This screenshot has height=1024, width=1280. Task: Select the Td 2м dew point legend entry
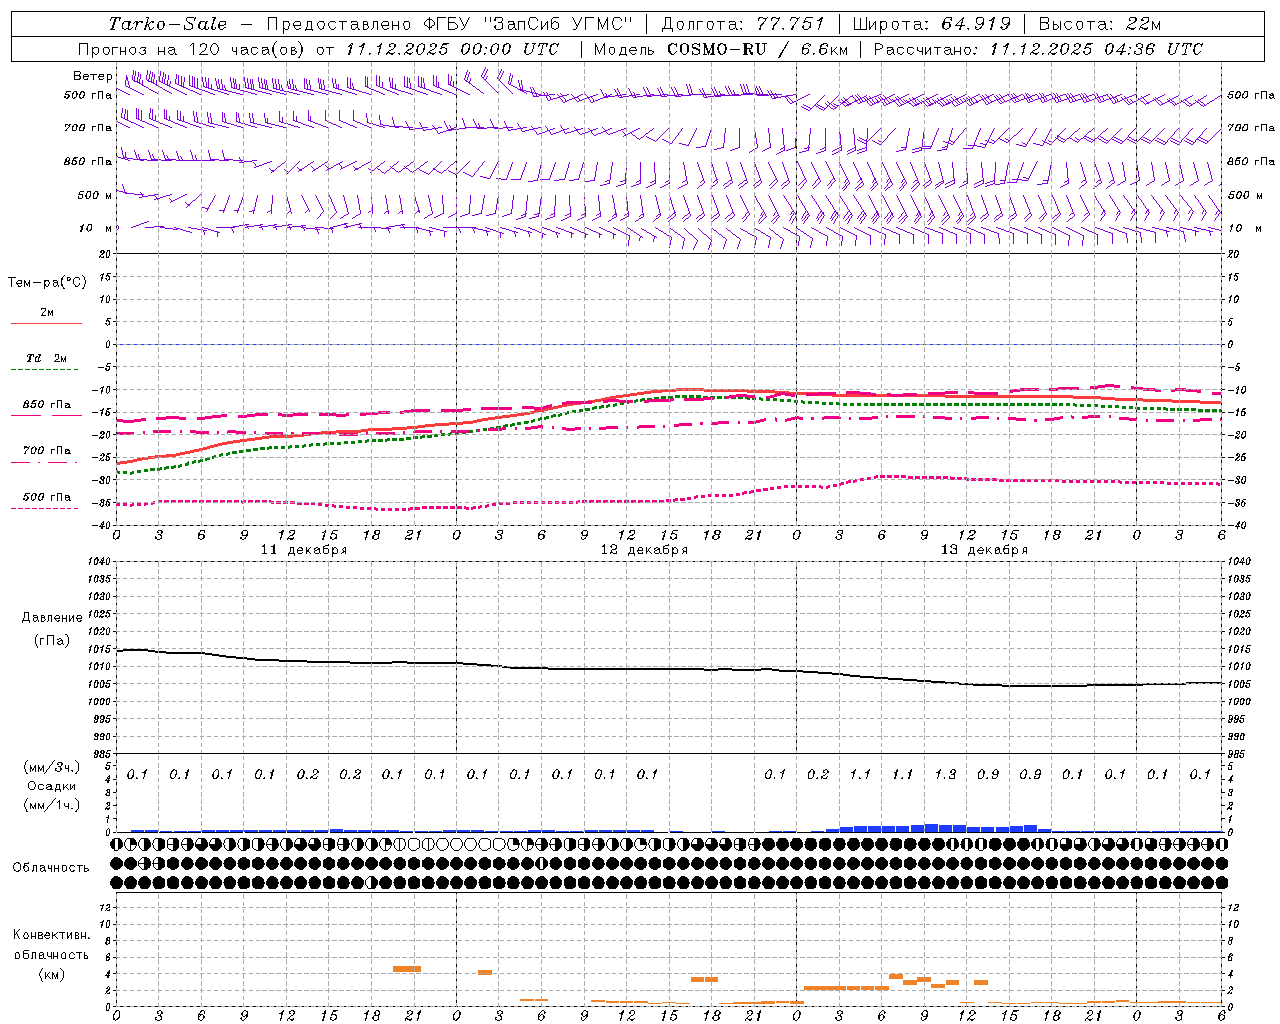(47, 357)
